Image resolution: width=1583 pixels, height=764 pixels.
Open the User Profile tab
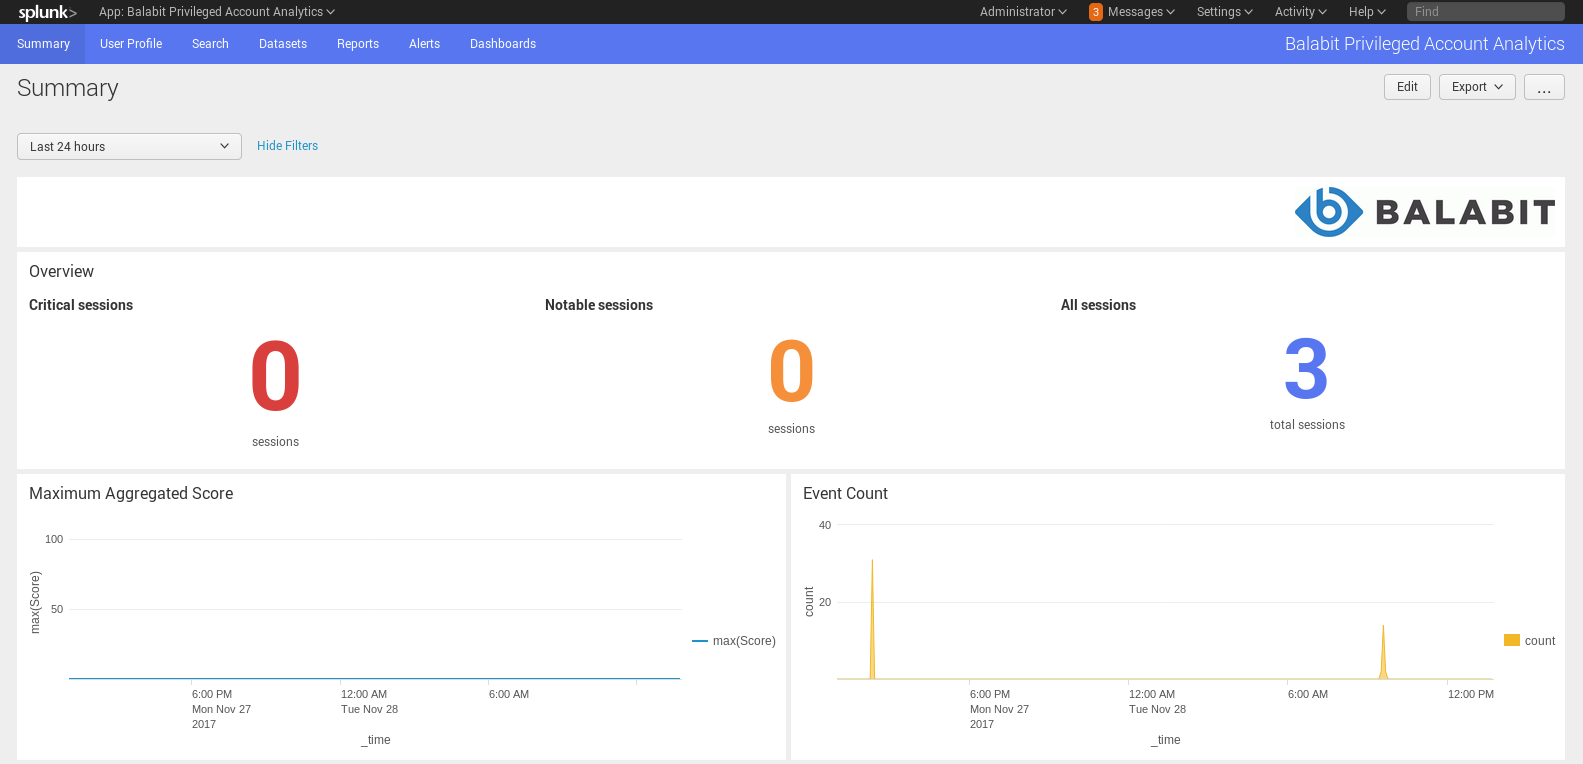click(131, 44)
